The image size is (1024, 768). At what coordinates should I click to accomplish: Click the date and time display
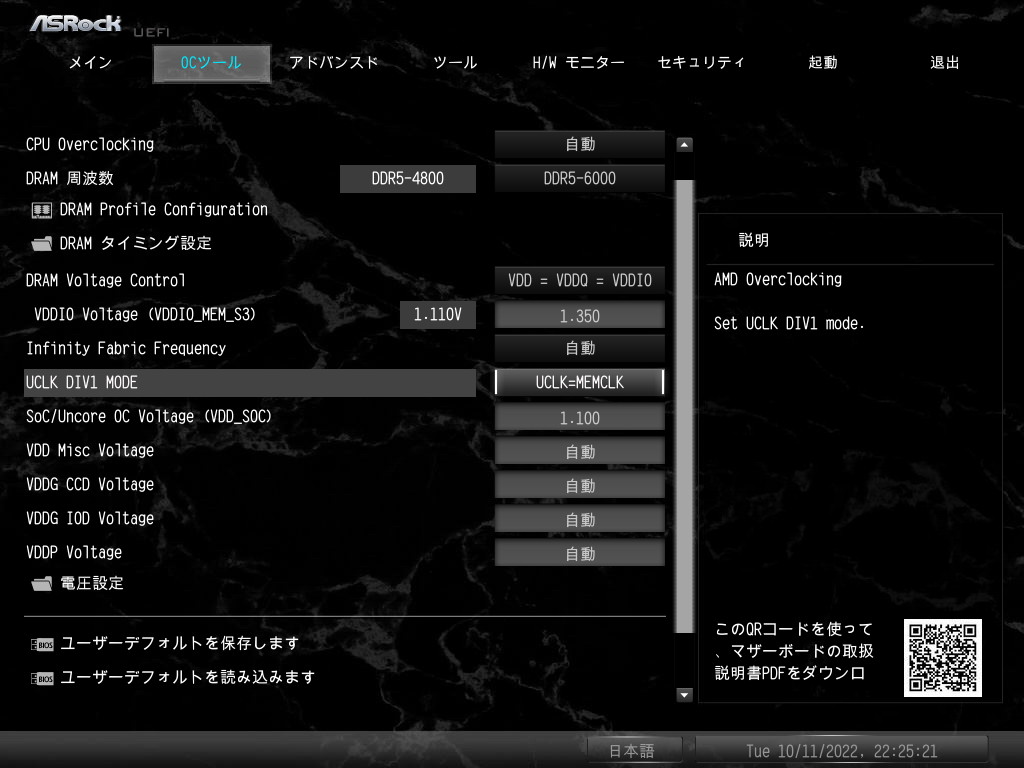pos(841,750)
